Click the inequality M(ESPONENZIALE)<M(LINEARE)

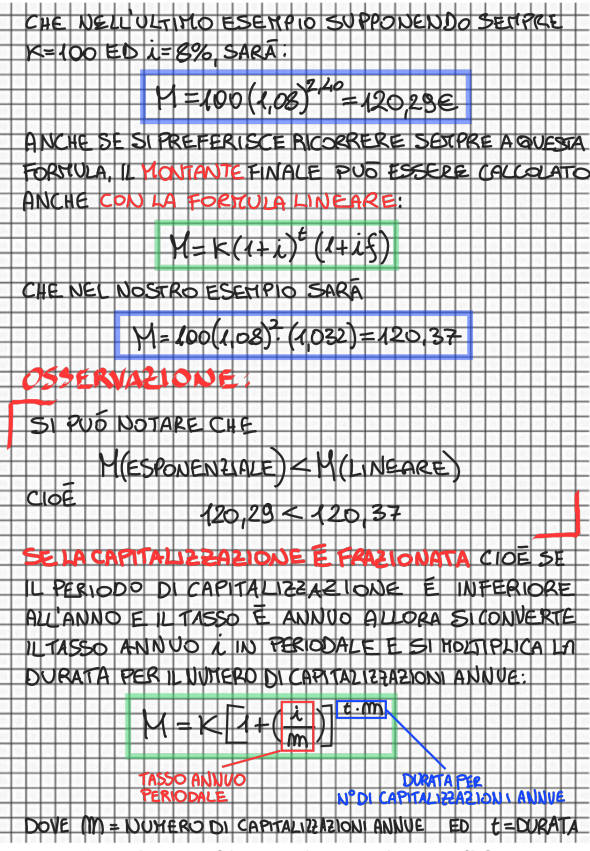pos(280,467)
